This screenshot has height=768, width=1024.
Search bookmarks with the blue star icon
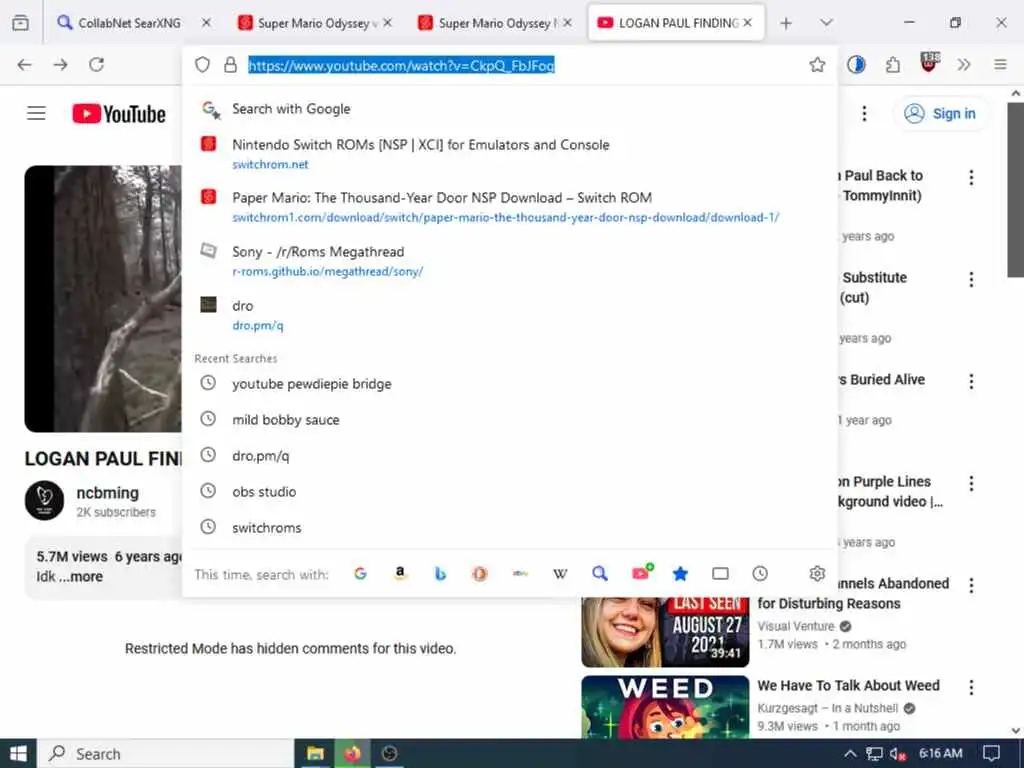[680, 573]
